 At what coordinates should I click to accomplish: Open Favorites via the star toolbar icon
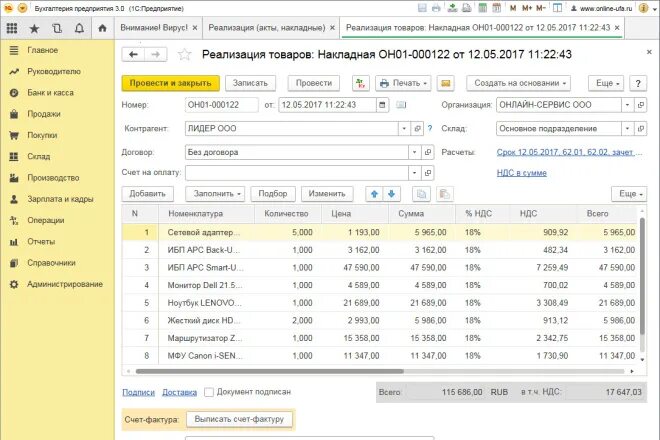click(x=34, y=28)
